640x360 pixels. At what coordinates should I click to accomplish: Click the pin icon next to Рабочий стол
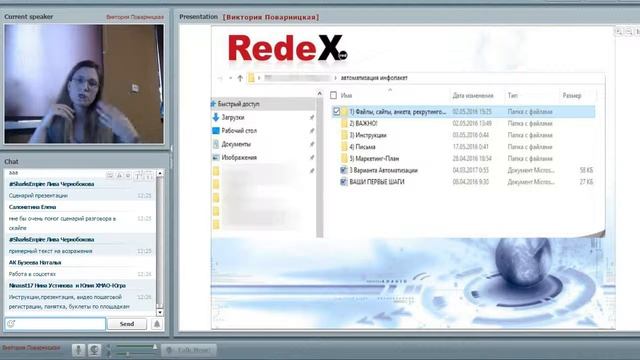(312, 131)
